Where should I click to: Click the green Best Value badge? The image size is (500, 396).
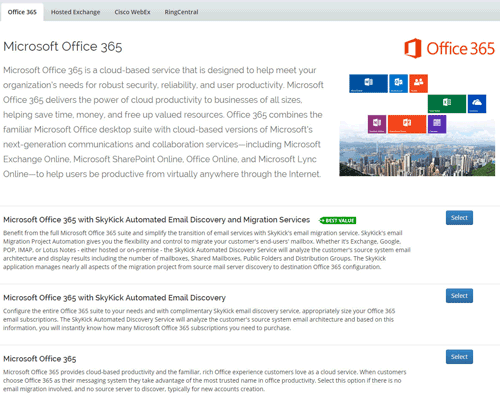point(338,220)
